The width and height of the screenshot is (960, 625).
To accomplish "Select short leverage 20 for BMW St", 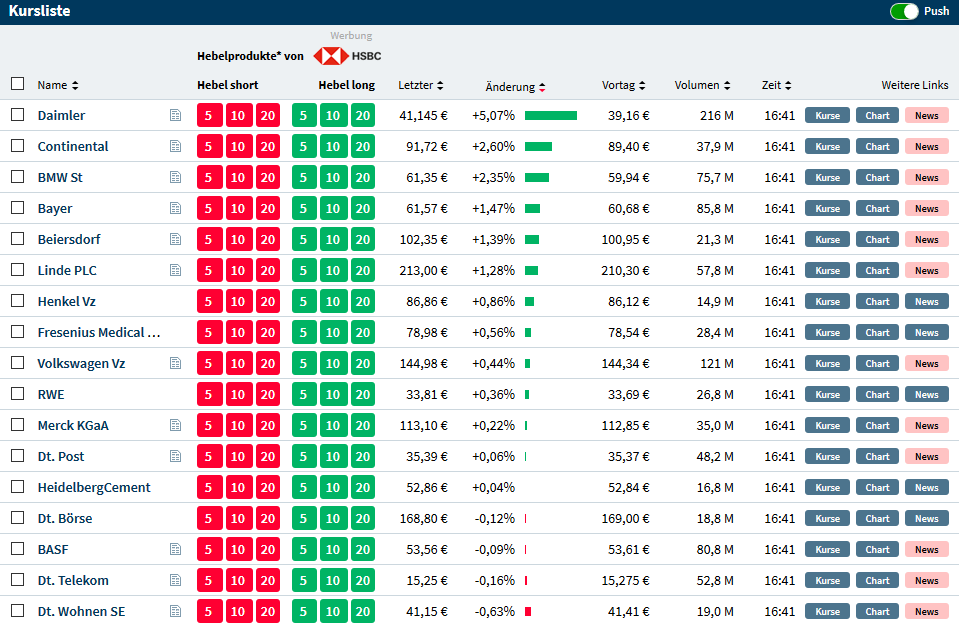I will click(x=268, y=178).
